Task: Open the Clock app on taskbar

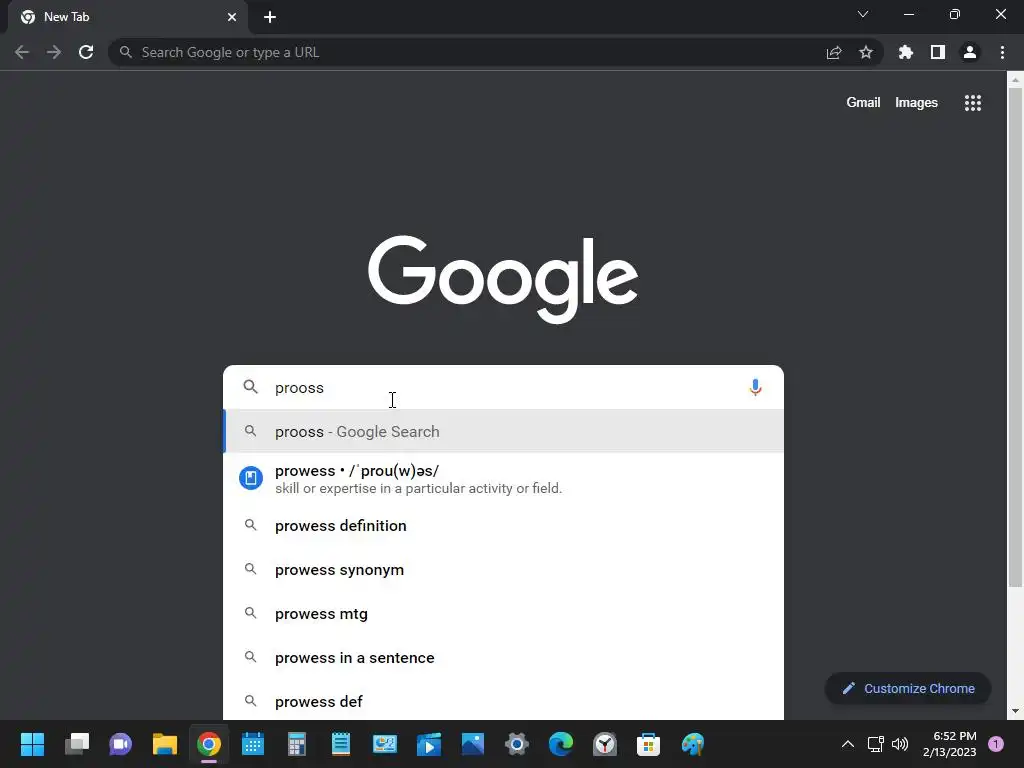Action: click(605, 744)
